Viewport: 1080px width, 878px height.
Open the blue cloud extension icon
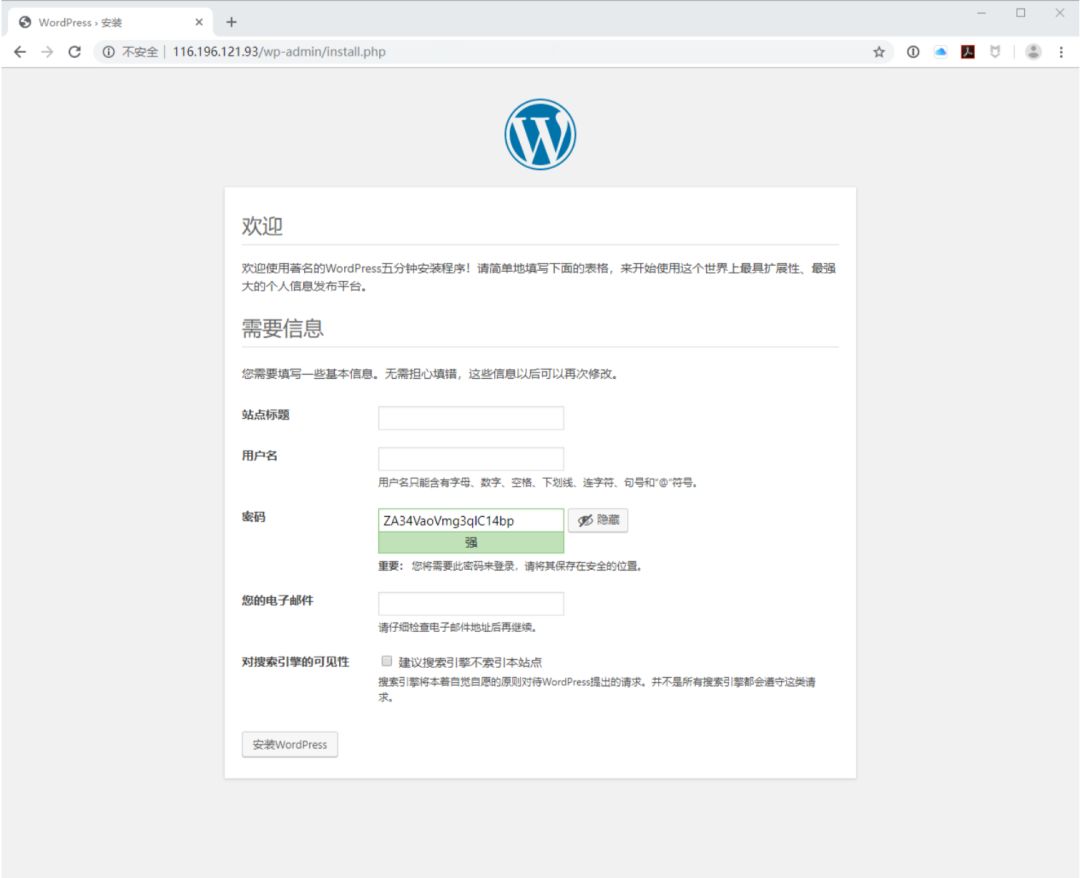pyautogui.click(x=940, y=52)
